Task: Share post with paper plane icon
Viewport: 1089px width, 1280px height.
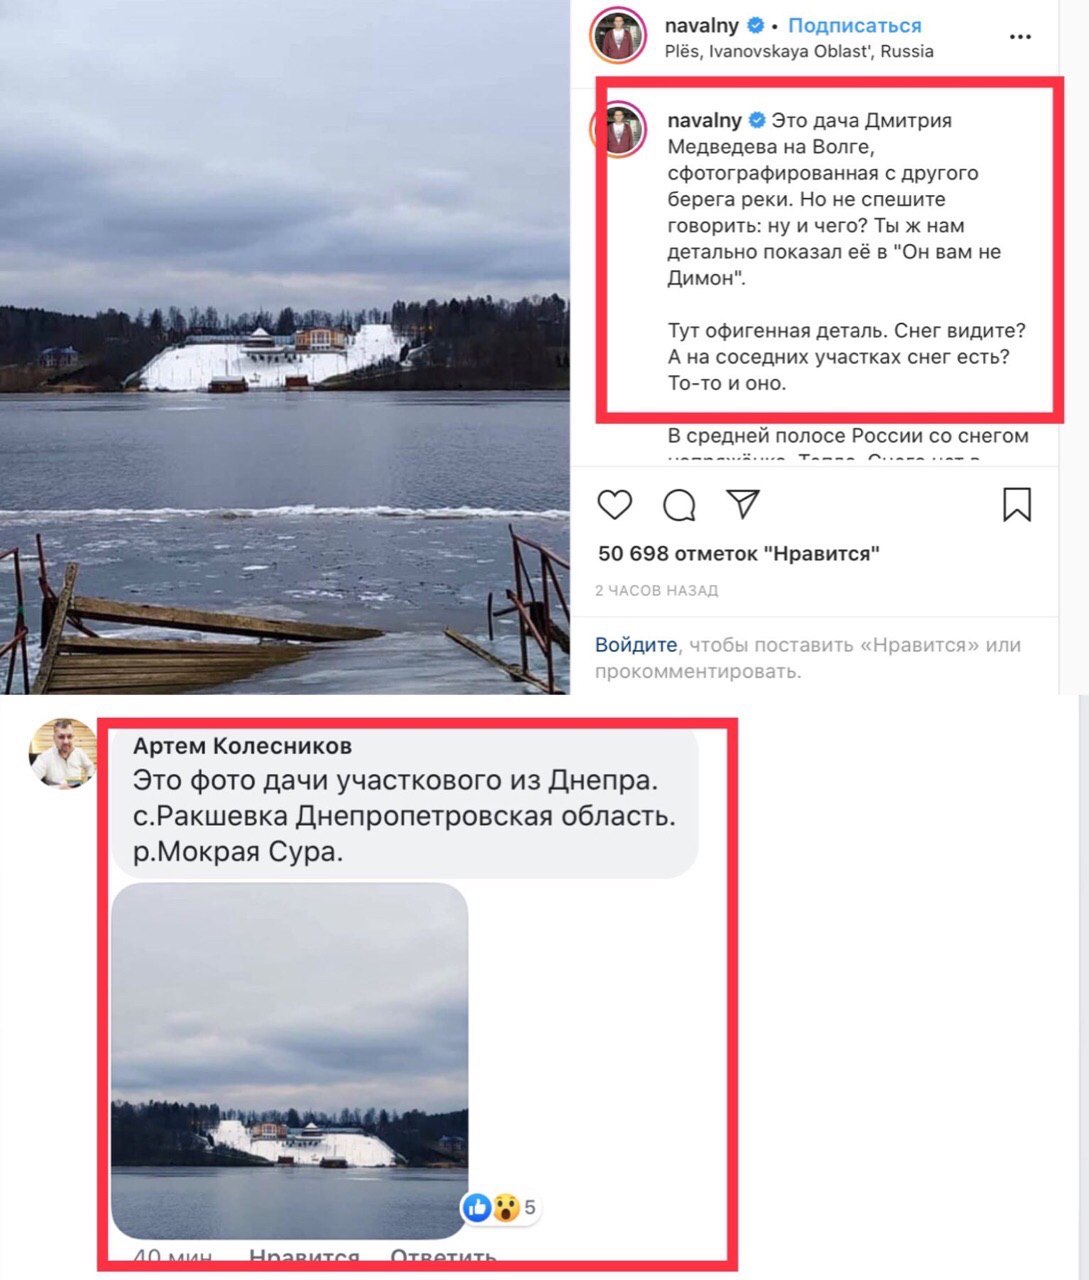Action: [x=743, y=504]
